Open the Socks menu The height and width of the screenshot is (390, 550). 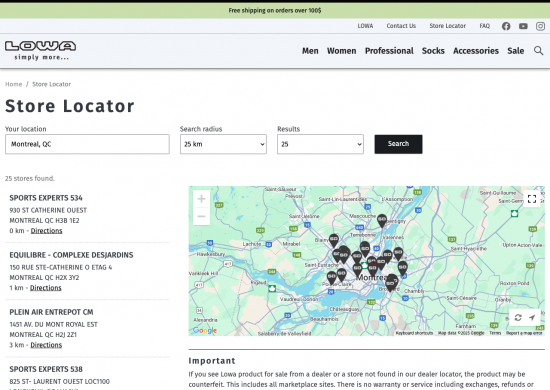click(x=433, y=51)
